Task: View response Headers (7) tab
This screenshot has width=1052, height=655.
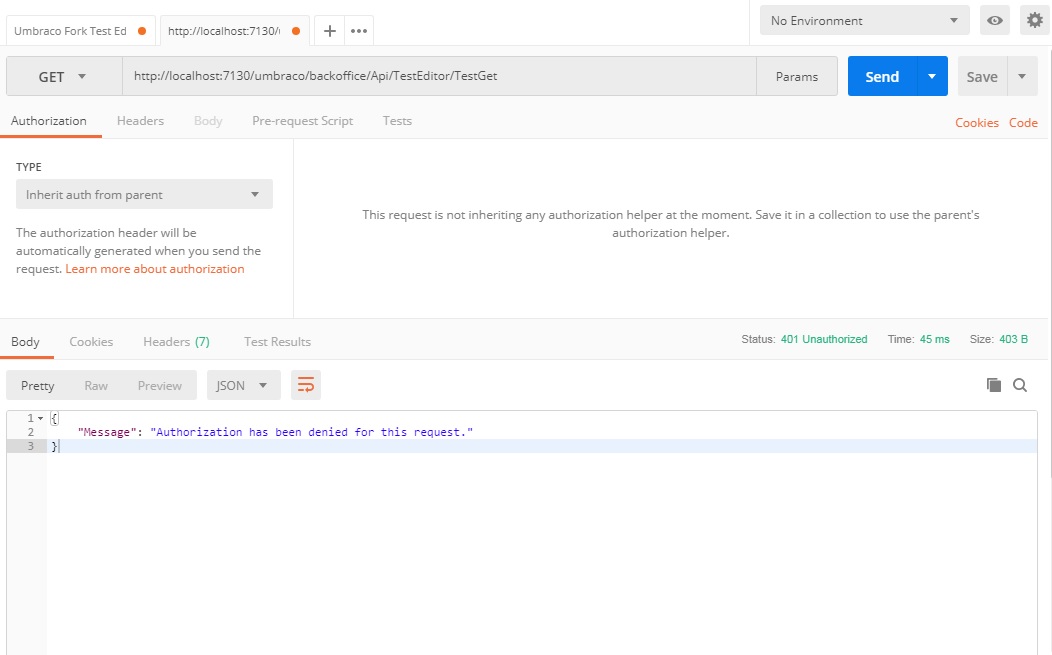Action: [176, 342]
